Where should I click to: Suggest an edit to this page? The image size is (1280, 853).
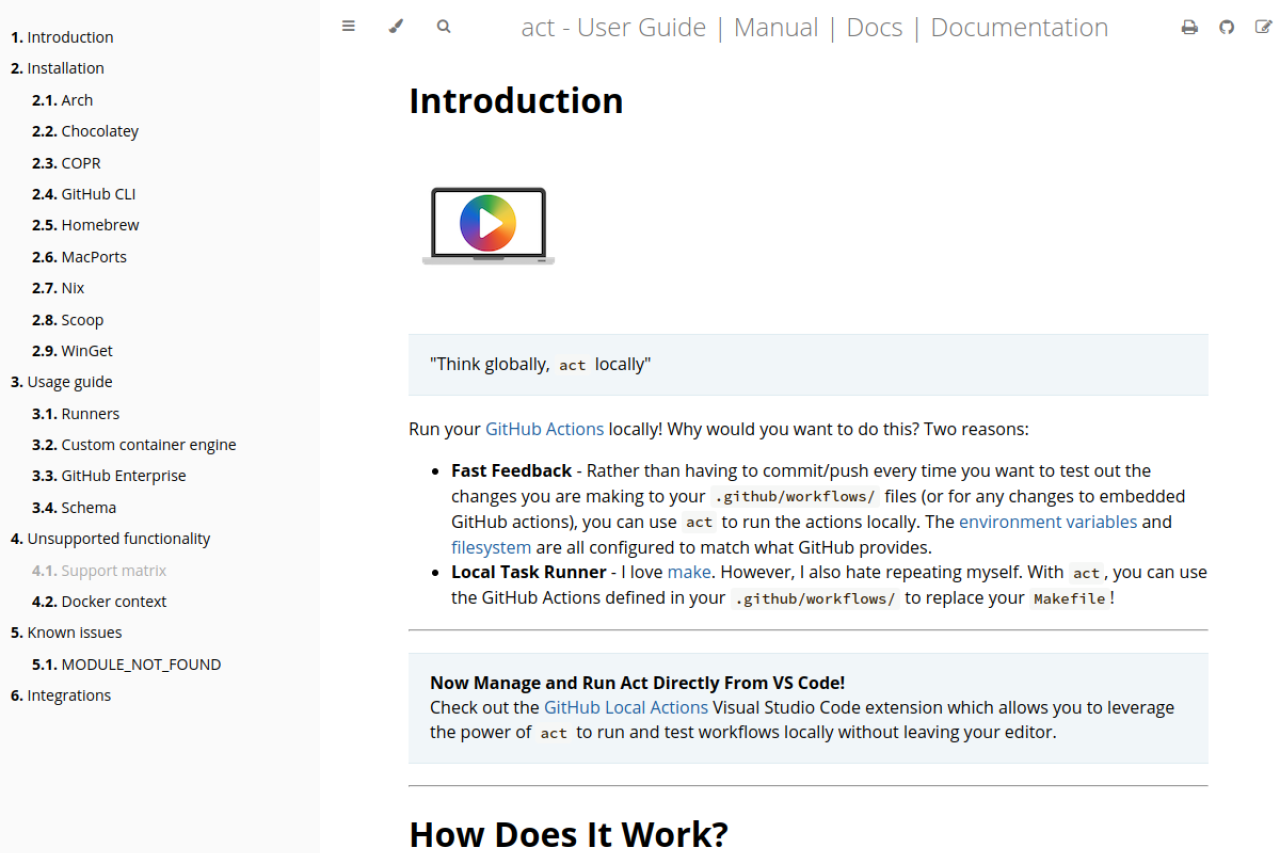tap(1262, 27)
